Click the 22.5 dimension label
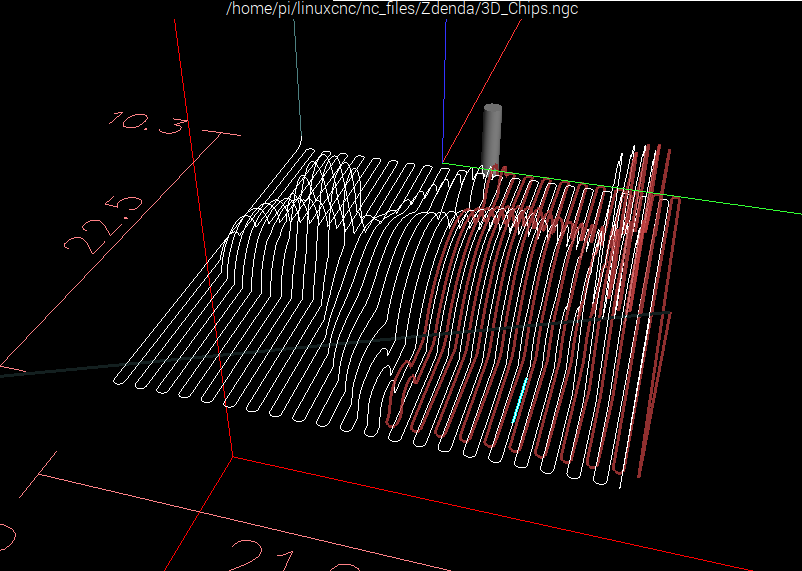802x571 pixels. coord(103,223)
